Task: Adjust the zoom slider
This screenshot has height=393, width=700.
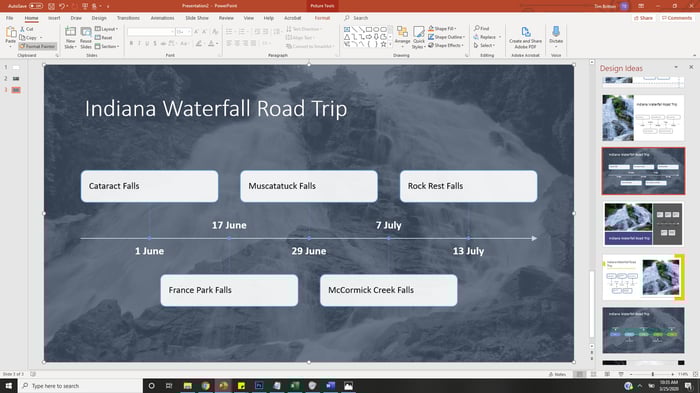Action: [653, 374]
